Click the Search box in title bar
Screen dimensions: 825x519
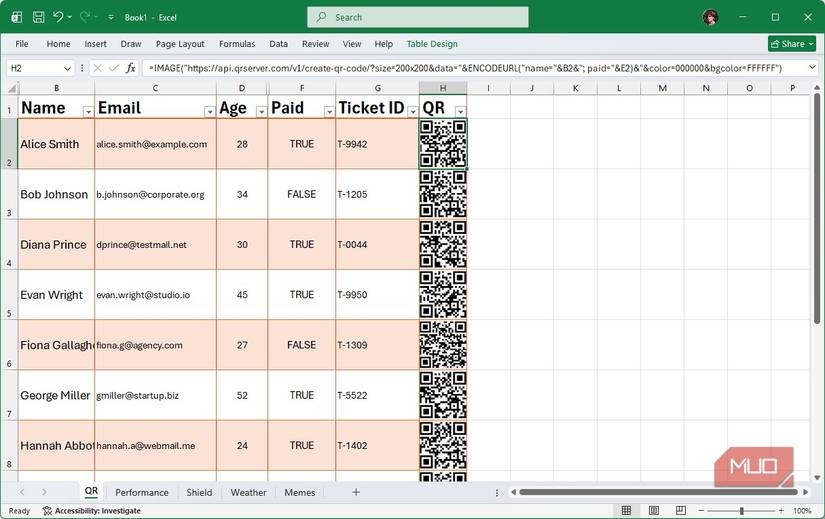(x=417, y=17)
